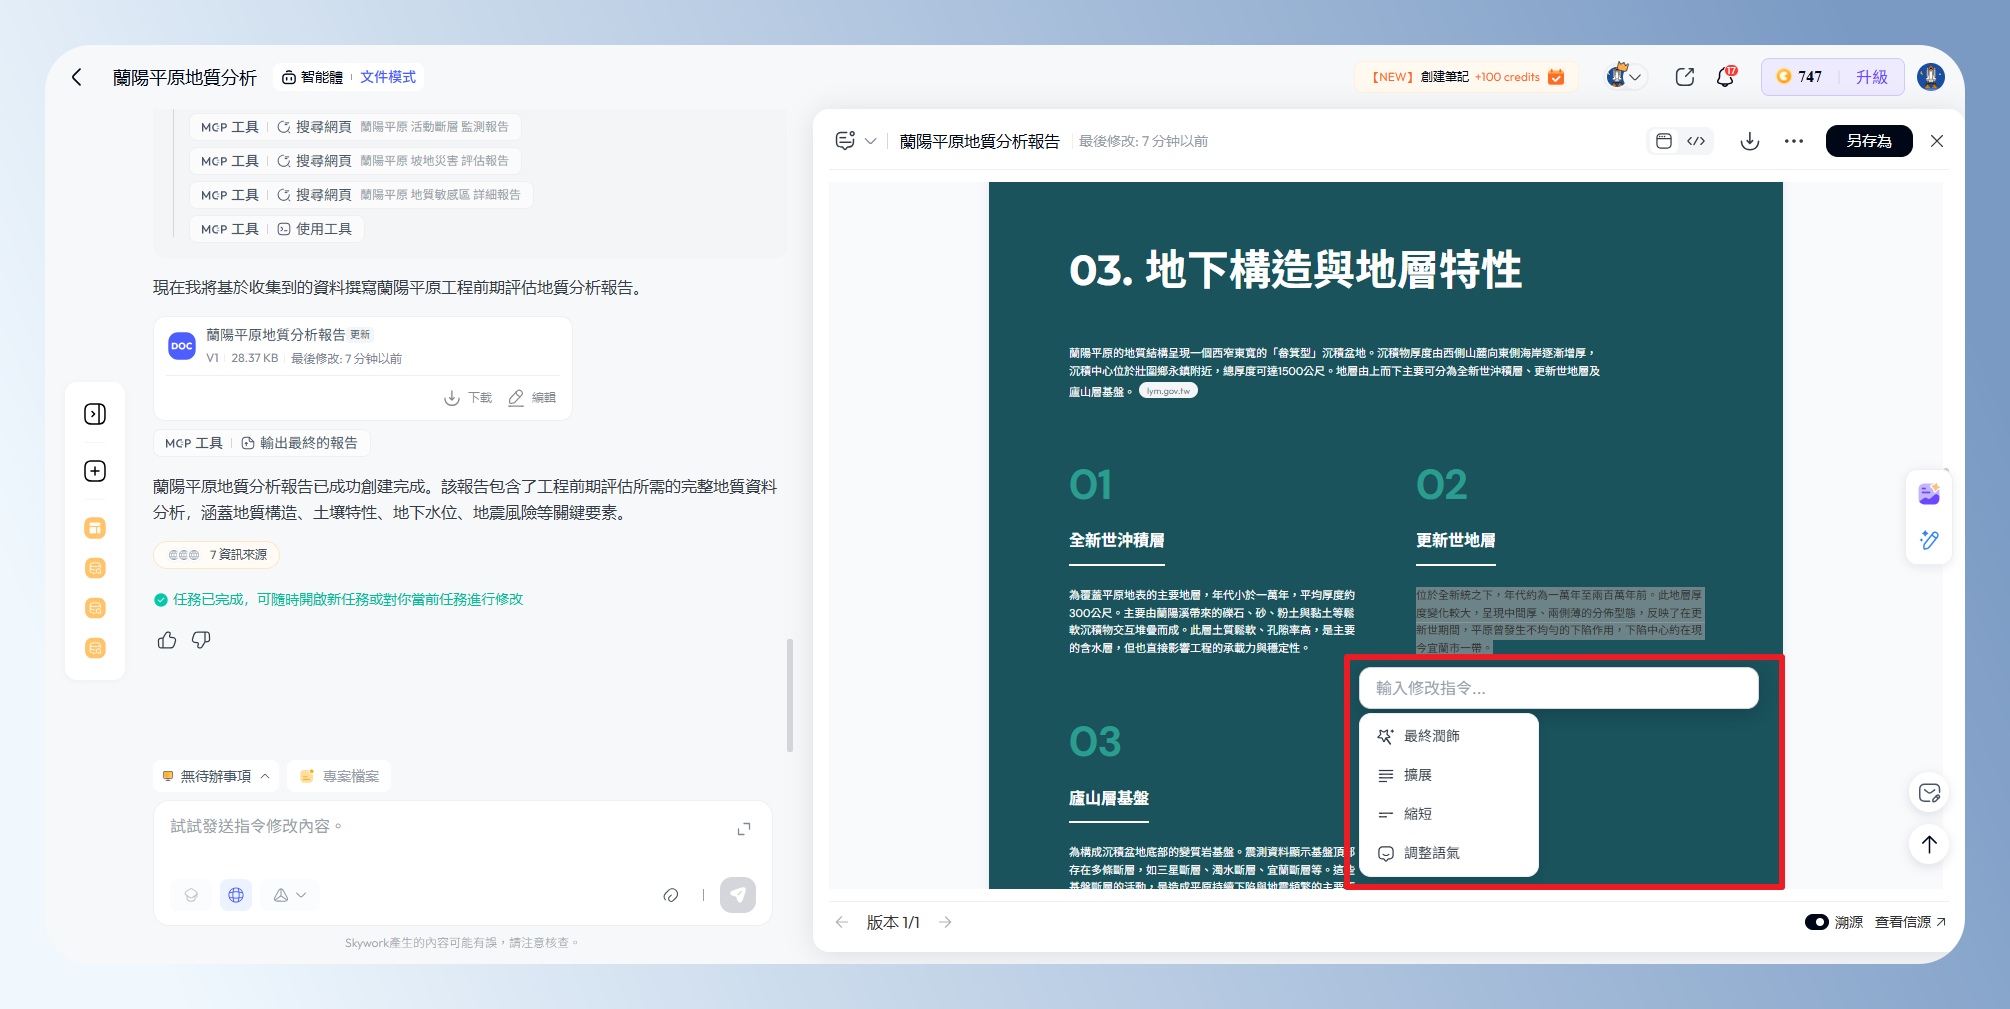This screenshot has width=2010, height=1009.
Task: Click the scroll-to-top arrow button
Action: coord(1929,844)
